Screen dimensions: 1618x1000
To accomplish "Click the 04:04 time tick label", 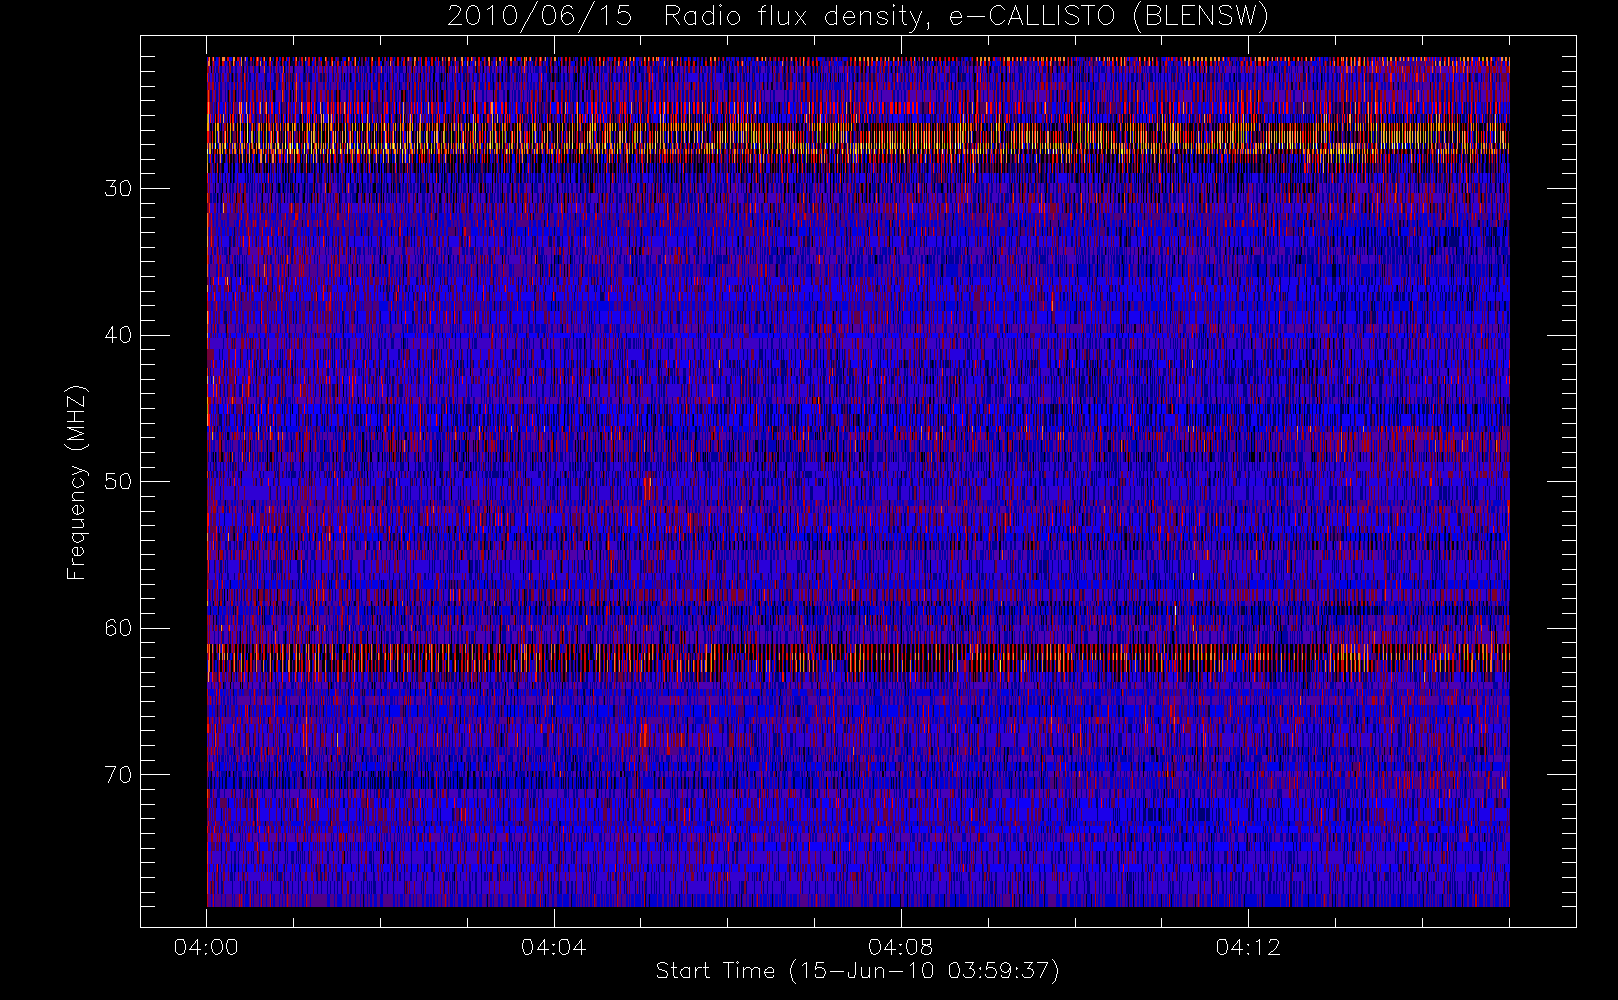I will point(553,947).
